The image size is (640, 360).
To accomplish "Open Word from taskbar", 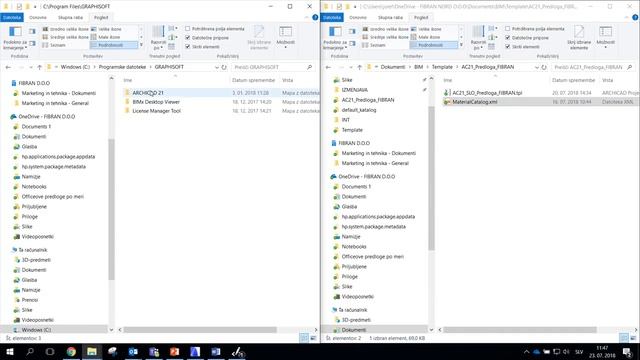I will click(216, 351).
